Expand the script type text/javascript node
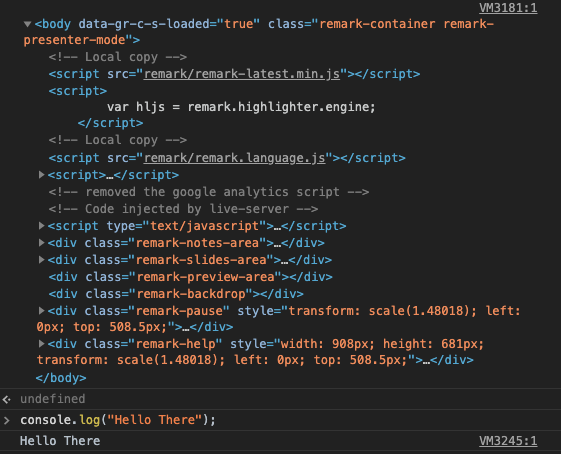Screen dimensions: 561x454 pos(42,226)
